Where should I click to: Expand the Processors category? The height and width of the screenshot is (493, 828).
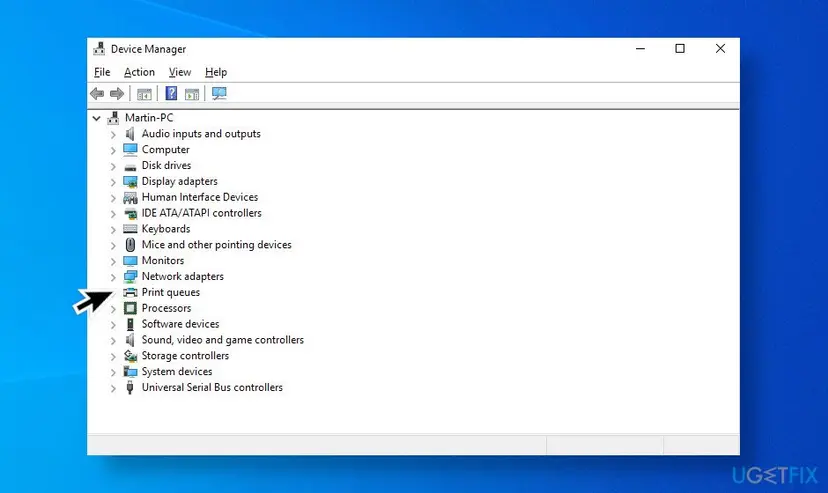113,309
